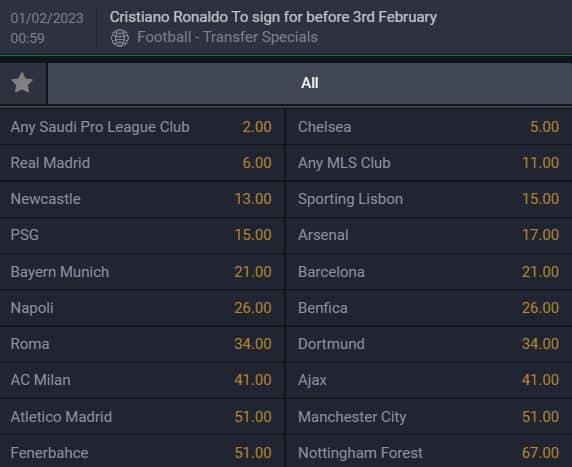
Task: Bet on Any Saudi Pro League Club at 2.00
Action: tap(142, 127)
